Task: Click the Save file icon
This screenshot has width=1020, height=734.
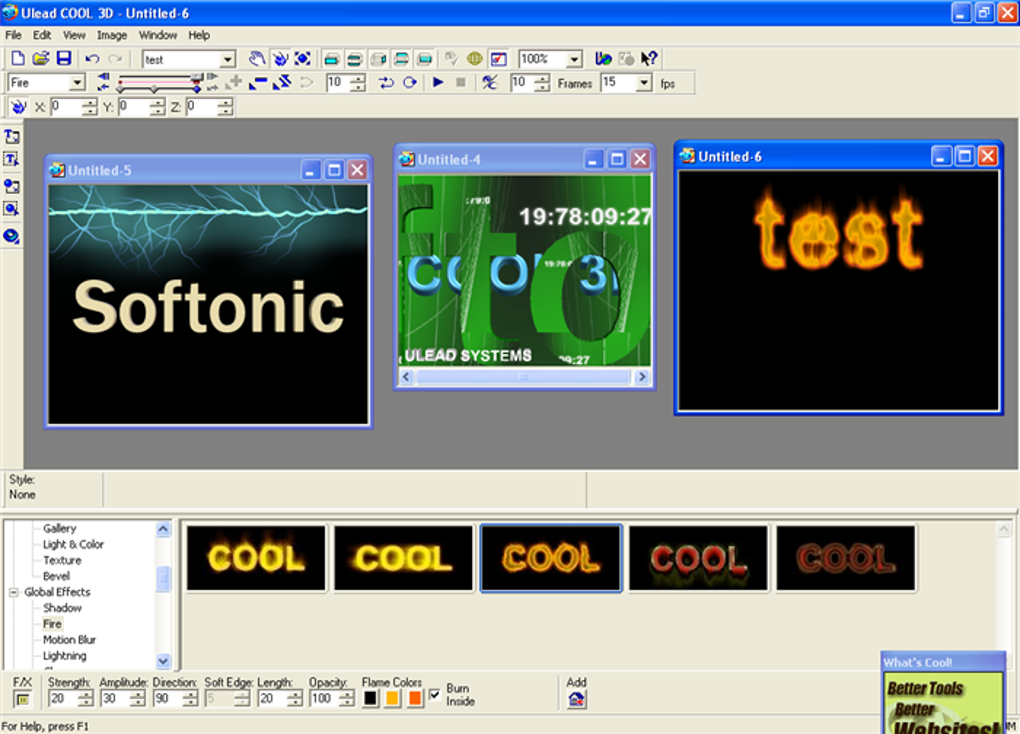Action: pyautogui.click(x=63, y=59)
